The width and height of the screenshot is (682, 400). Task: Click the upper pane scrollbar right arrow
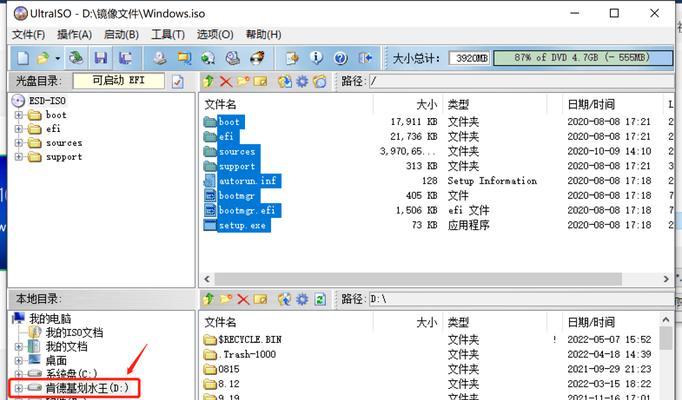pos(666,279)
